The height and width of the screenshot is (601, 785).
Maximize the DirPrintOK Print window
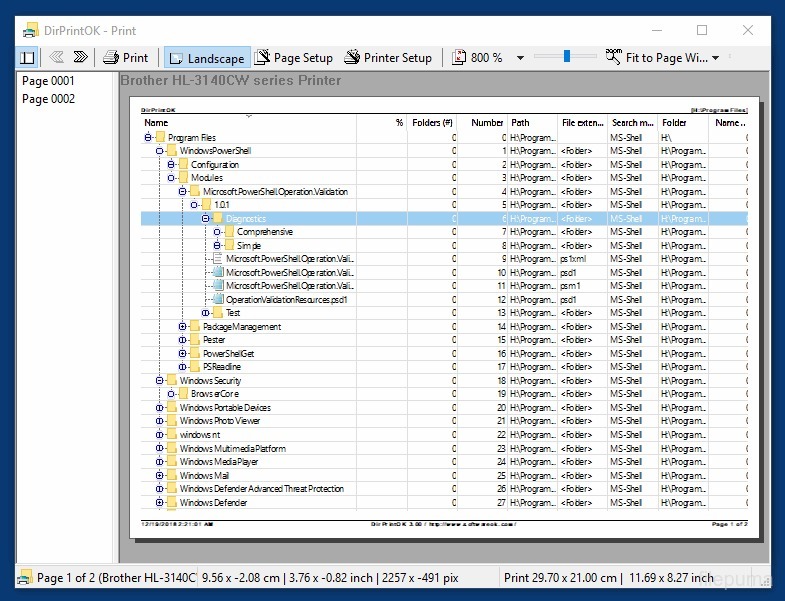(701, 30)
